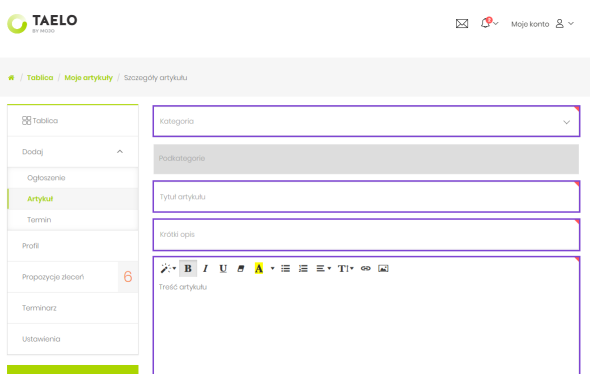Screen dimensions: 590x374
Task: Select Termin under Dodaj
Action: point(73,220)
